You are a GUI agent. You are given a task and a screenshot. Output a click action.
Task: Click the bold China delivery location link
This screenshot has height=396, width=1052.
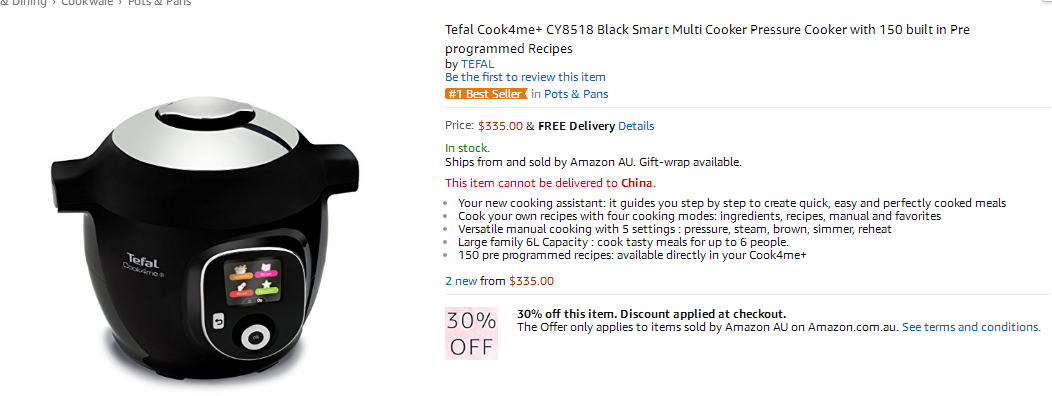click(x=637, y=183)
